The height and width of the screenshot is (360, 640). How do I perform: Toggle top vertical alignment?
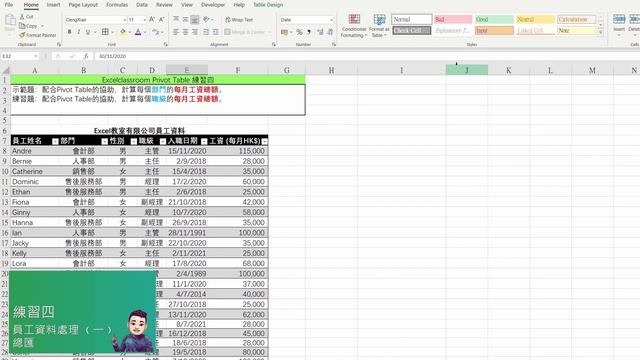pyautogui.click(x=176, y=19)
